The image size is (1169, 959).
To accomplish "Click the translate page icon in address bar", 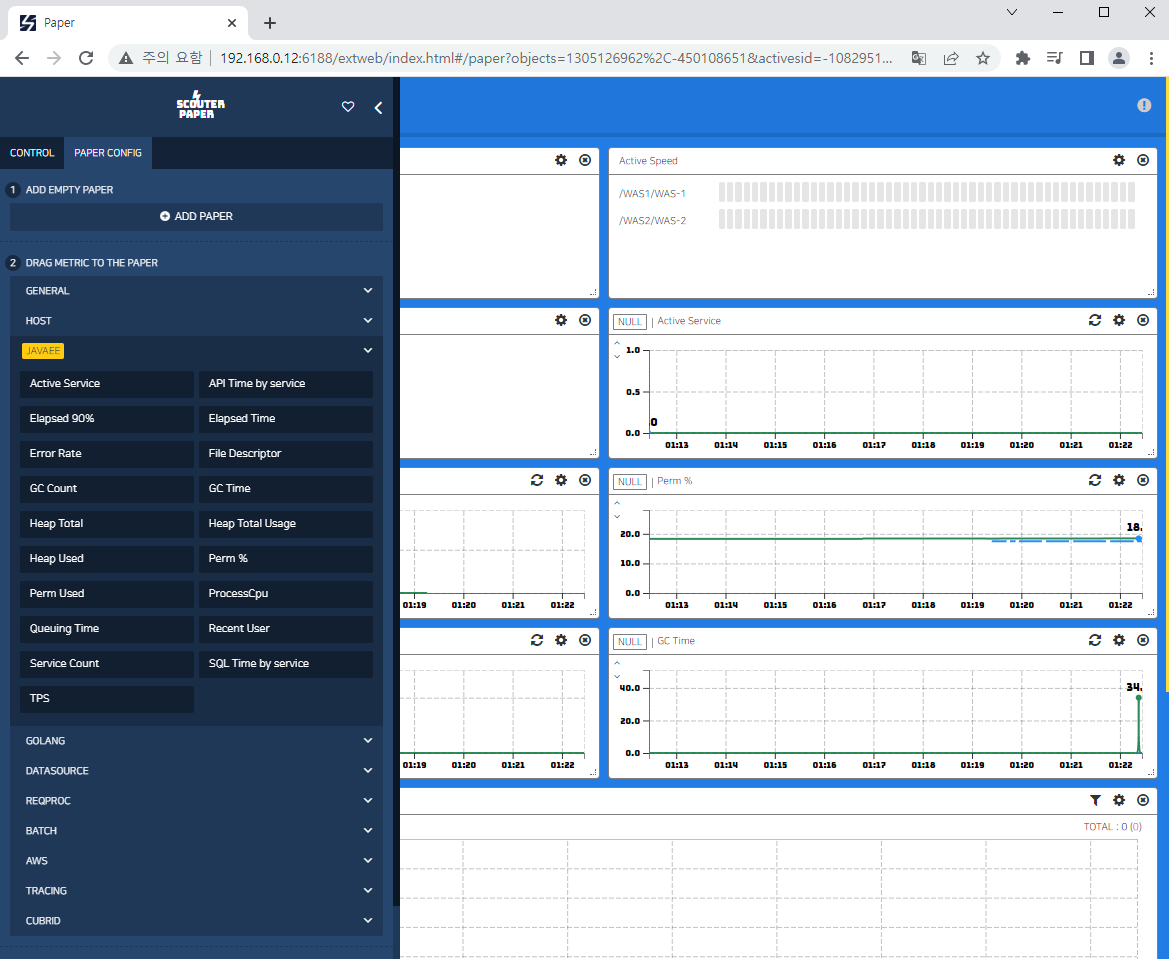I will click(x=918, y=58).
